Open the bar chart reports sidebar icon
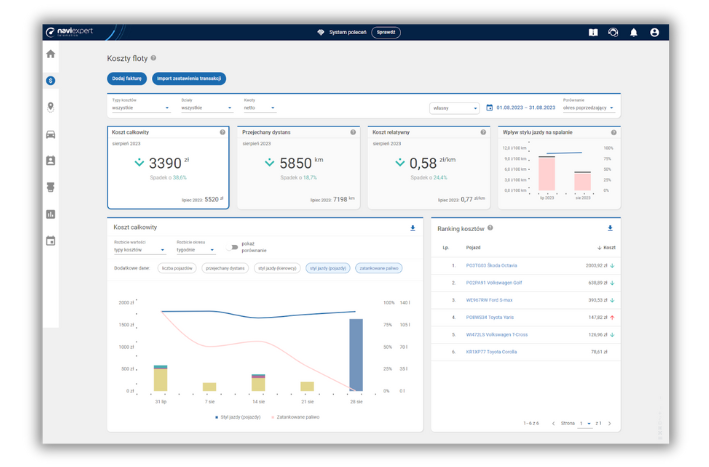Image resolution: width=709 pixels, height=467 pixels. coord(51,213)
